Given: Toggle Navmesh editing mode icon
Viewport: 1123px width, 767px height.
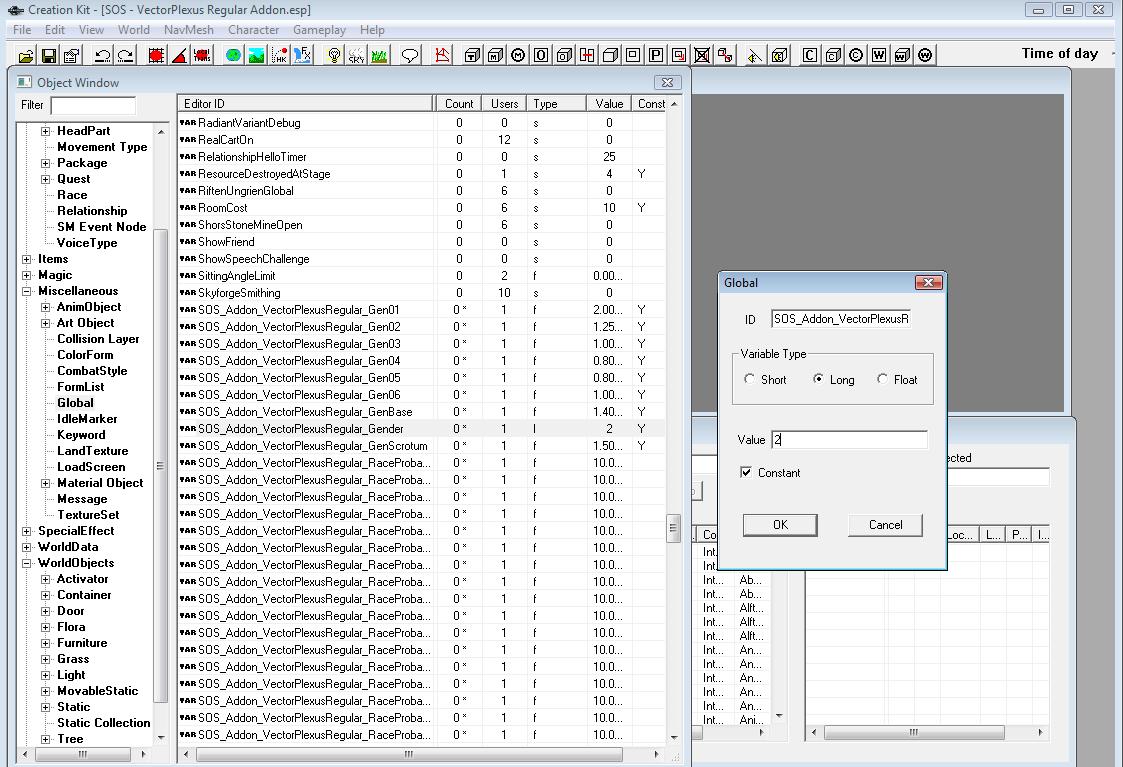Looking at the screenshot, I should (443, 55).
